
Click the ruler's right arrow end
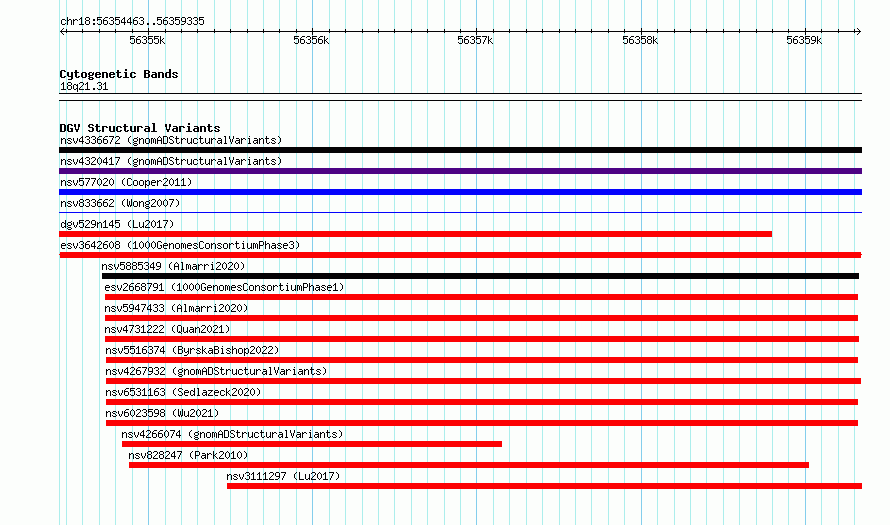[x=858, y=32]
